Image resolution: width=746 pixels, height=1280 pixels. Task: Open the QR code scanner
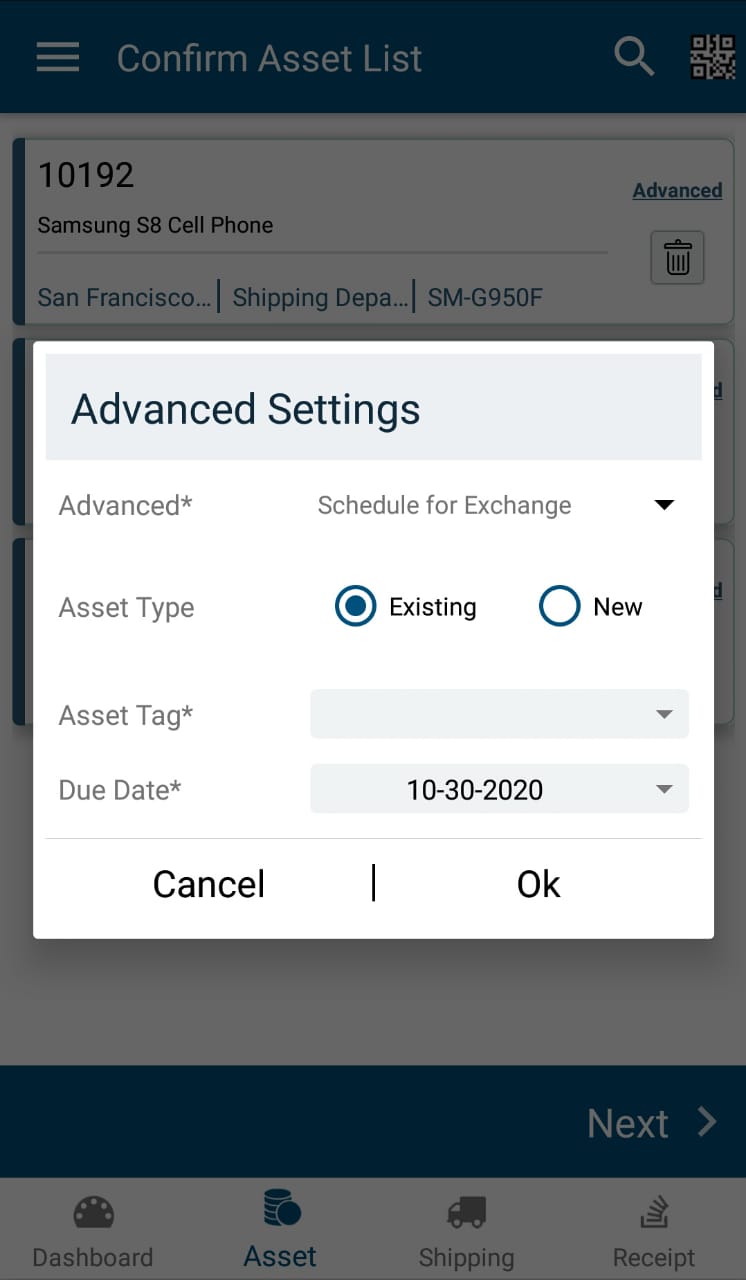click(x=712, y=57)
